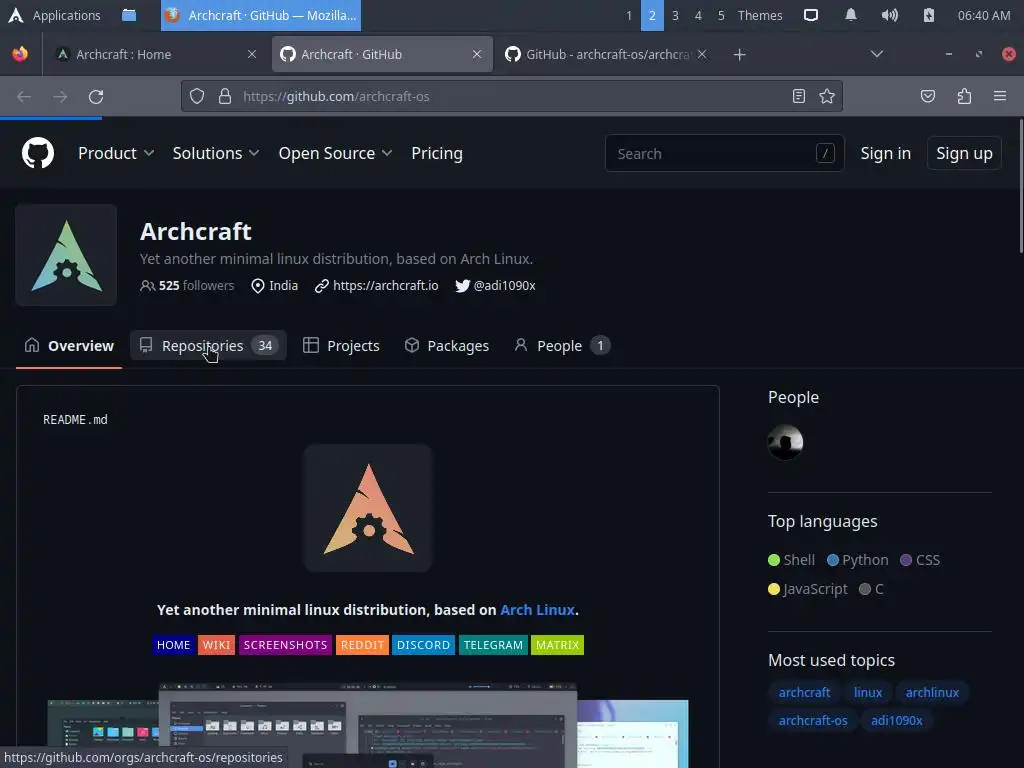Open the Themes panel item

(760, 15)
